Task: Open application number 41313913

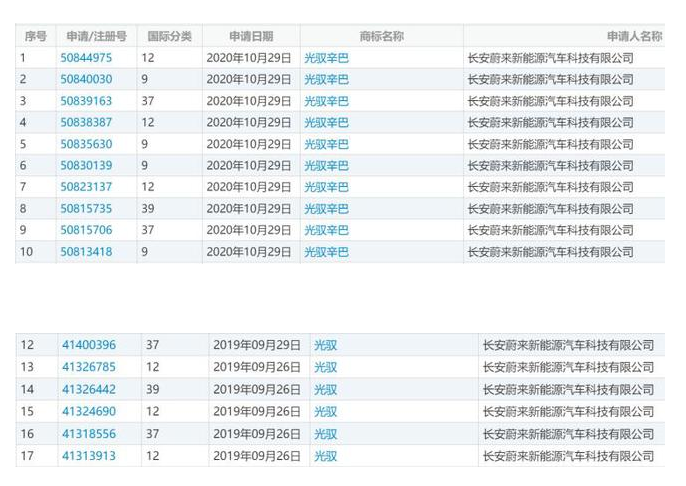Action: 89,456
